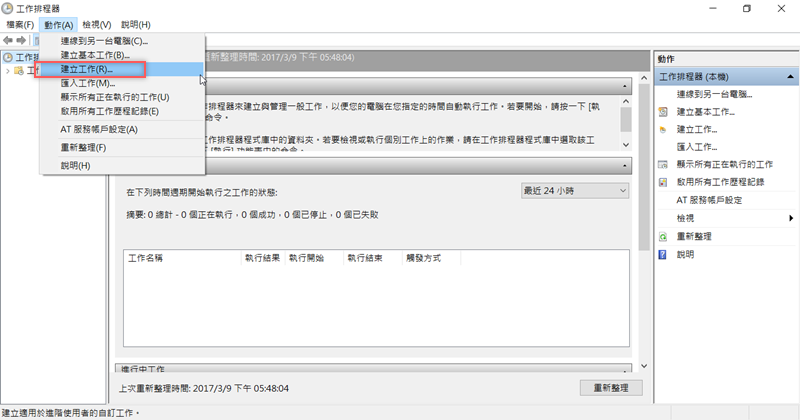Click the 動作 header of the Actions pane
This screenshot has width=800, height=420.
pos(666,59)
